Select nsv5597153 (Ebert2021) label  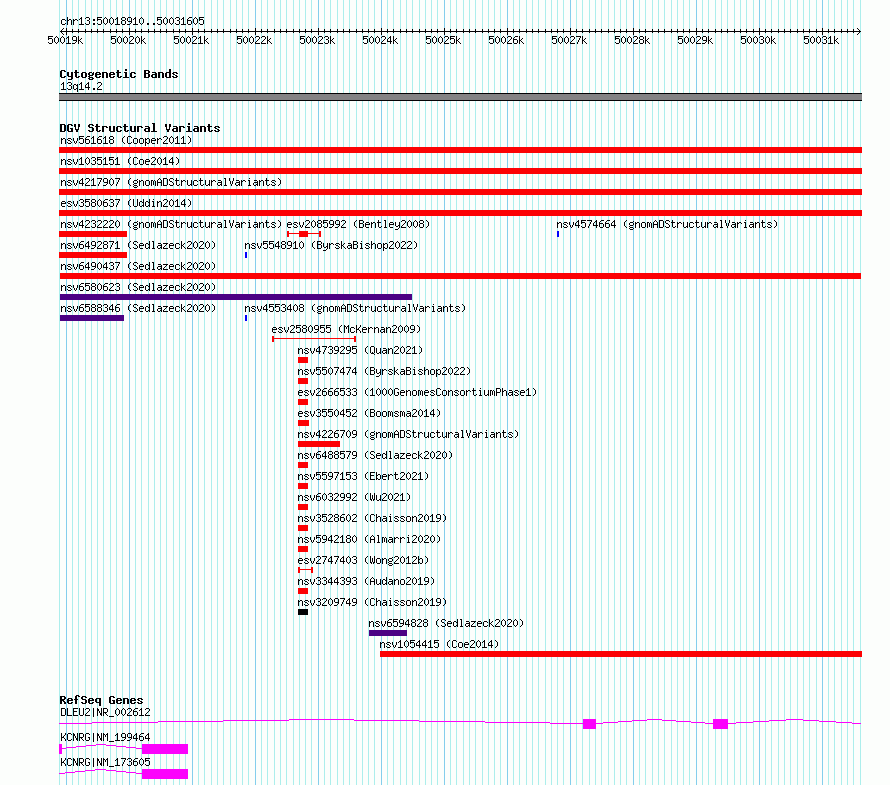pyautogui.click(x=363, y=476)
